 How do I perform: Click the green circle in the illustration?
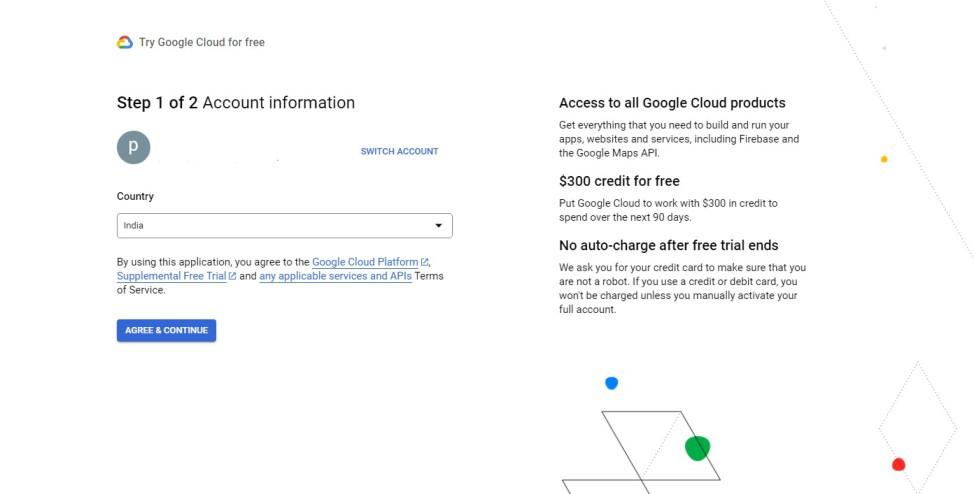click(697, 448)
